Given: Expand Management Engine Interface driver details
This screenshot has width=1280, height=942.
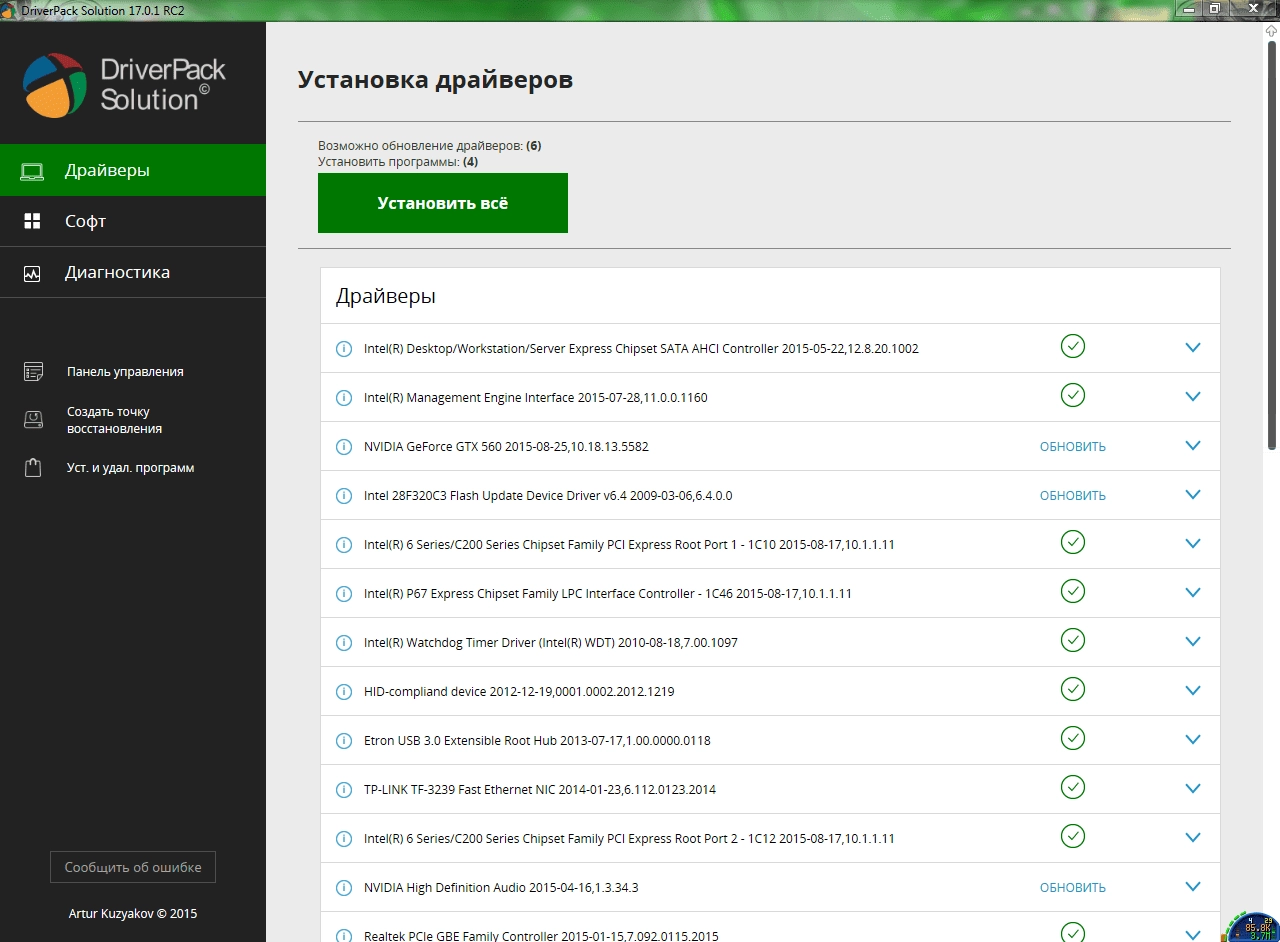Looking at the screenshot, I should point(1192,397).
